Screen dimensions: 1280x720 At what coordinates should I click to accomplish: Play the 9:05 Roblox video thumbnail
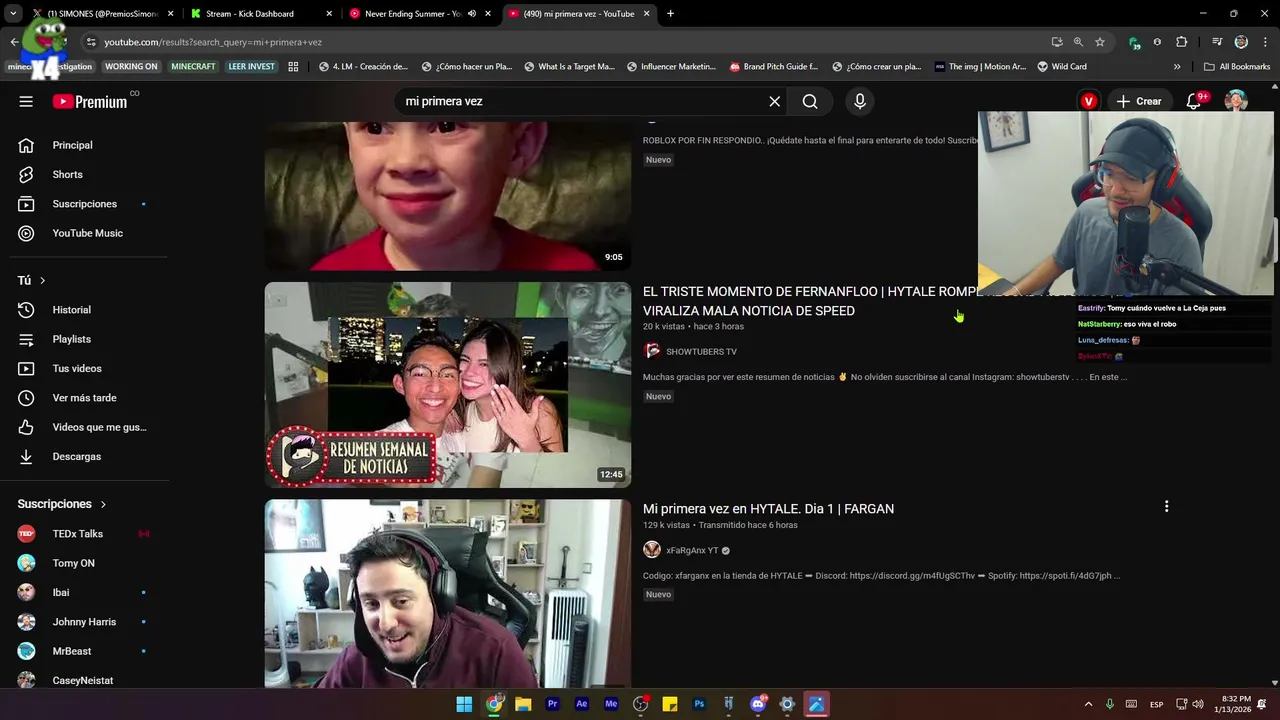click(448, 196)
